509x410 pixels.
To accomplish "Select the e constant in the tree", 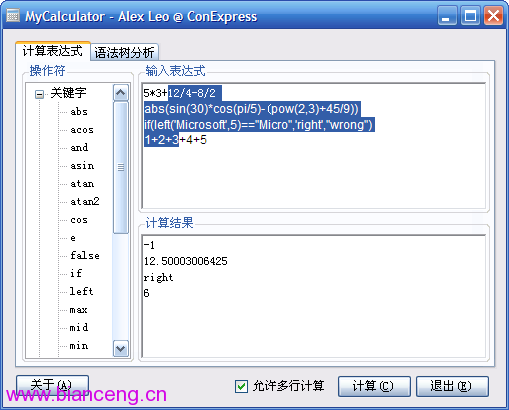I will (x=73, y=238).
